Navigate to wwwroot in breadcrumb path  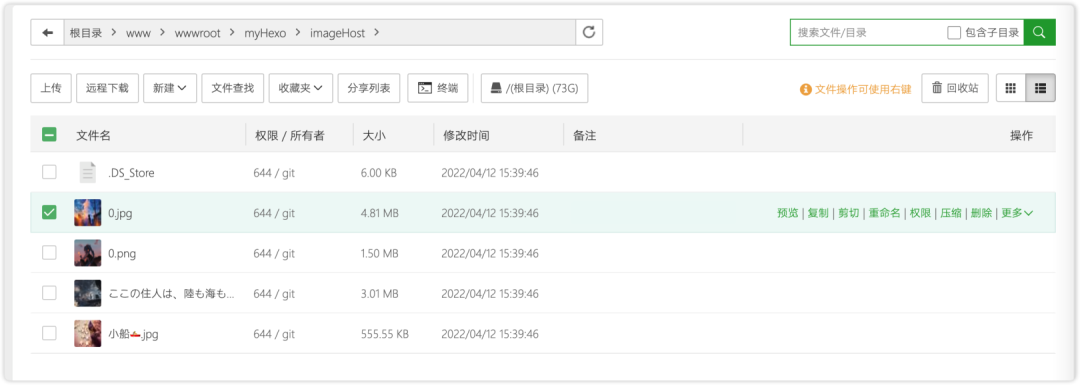pyautogui.click(x=198, y=33)
